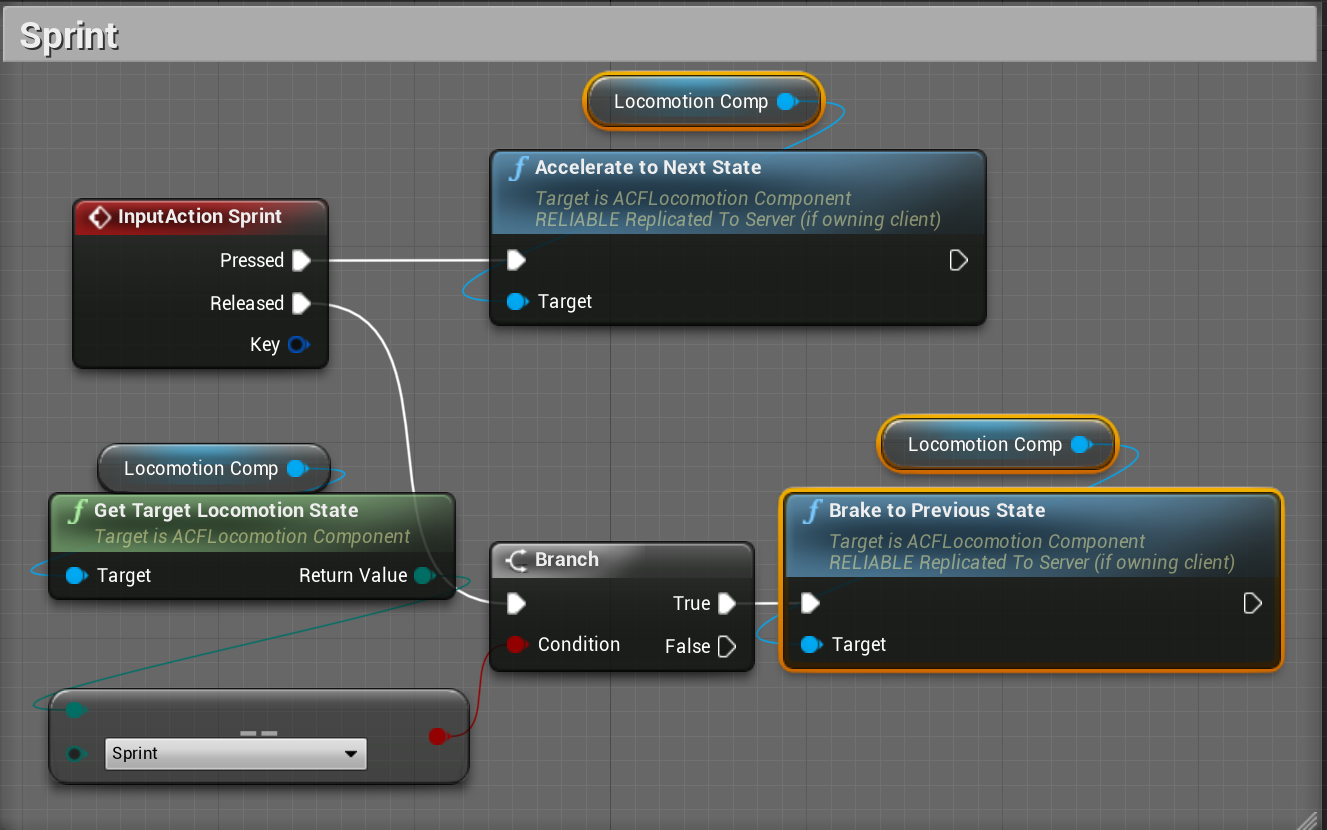The height and width of the screenshot is (830, 1327).
Task: Select the Branch node title
Action: [567, 560]
